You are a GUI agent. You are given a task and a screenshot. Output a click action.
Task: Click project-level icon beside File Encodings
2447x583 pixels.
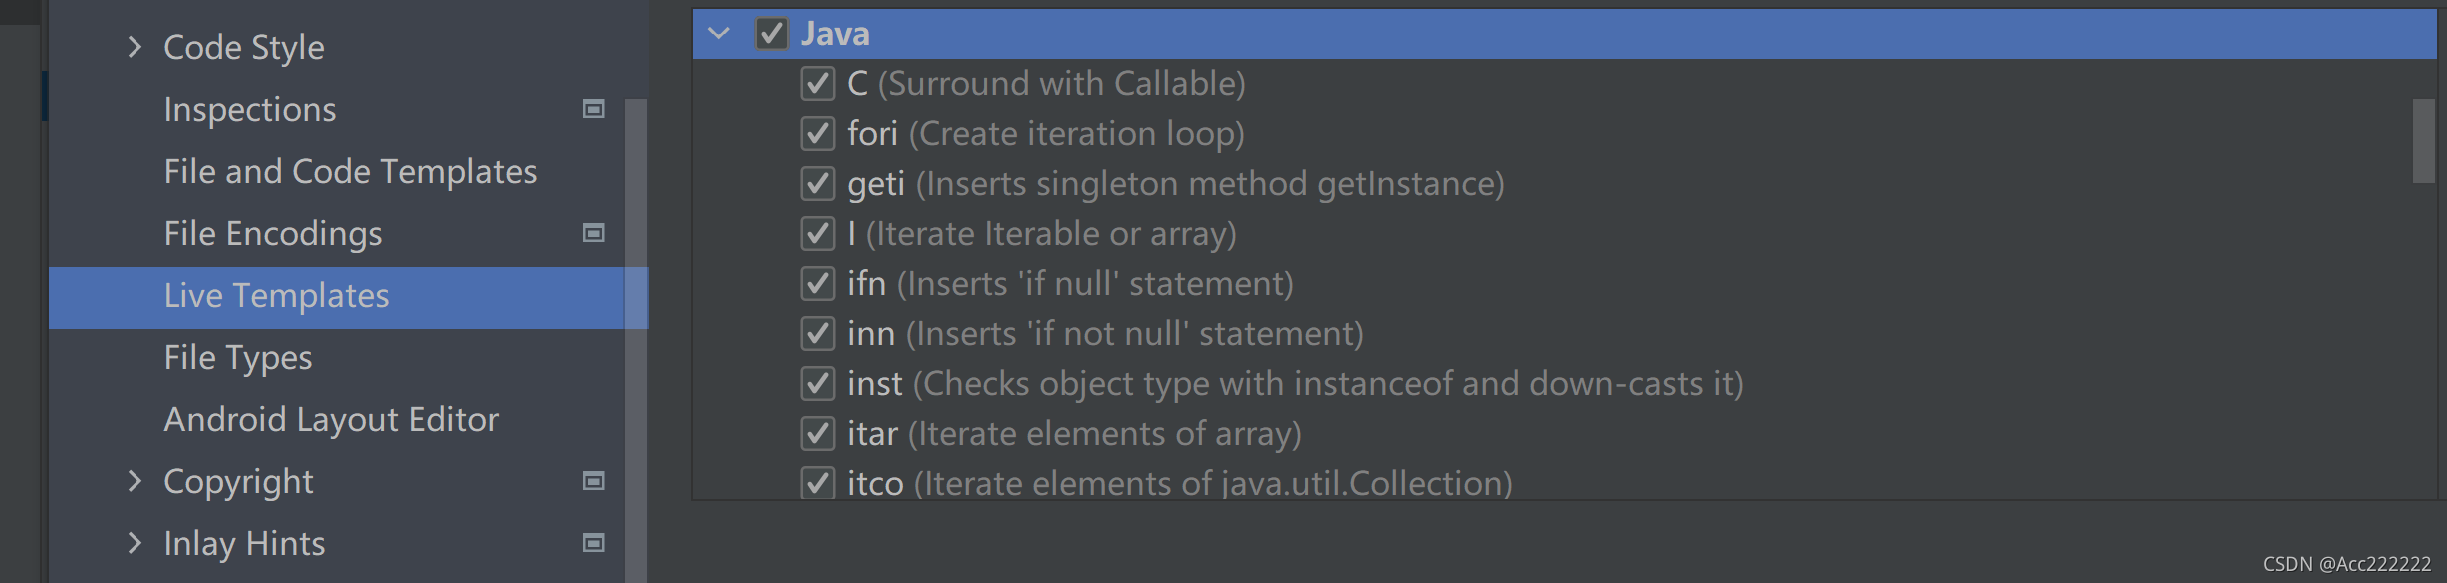tap(593, 233)
